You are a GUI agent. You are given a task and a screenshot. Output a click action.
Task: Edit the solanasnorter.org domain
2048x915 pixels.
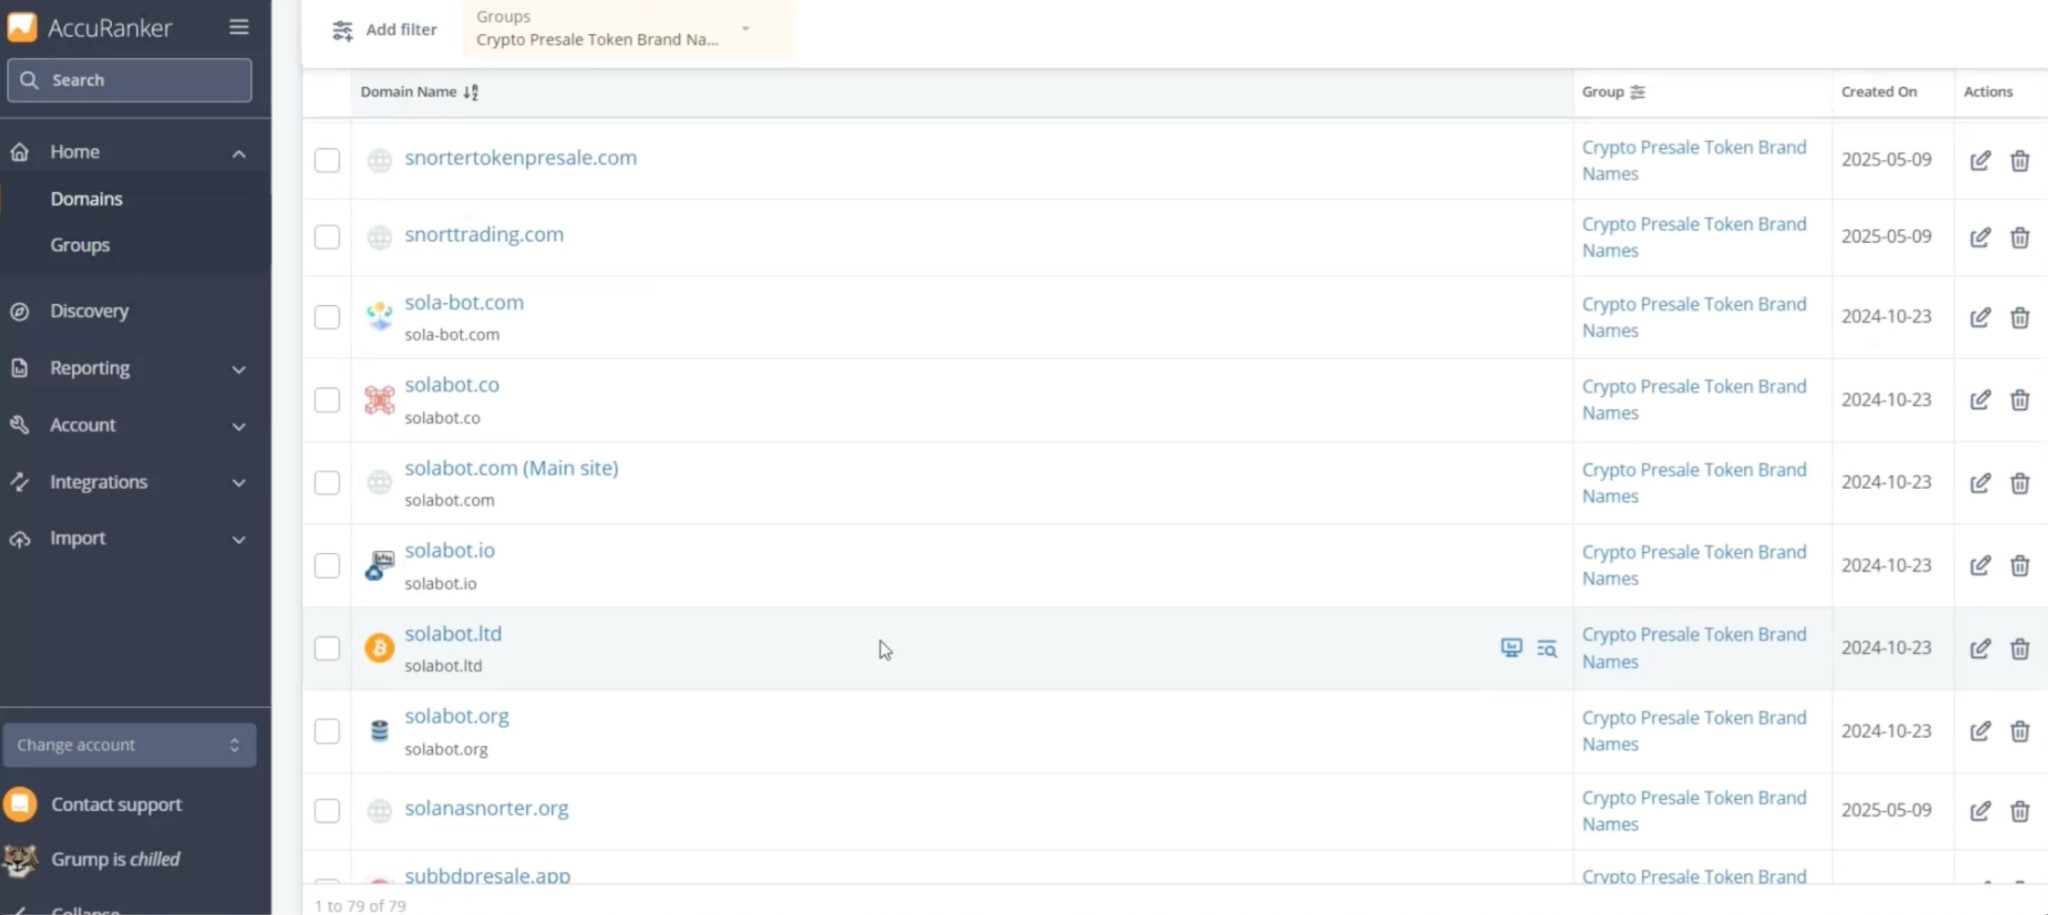[1980, 811]
